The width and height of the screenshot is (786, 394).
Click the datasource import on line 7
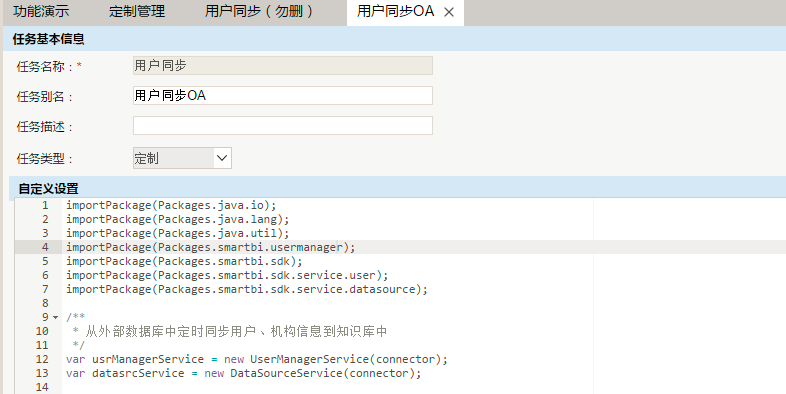pyautogui.click(x=247, y=289)
